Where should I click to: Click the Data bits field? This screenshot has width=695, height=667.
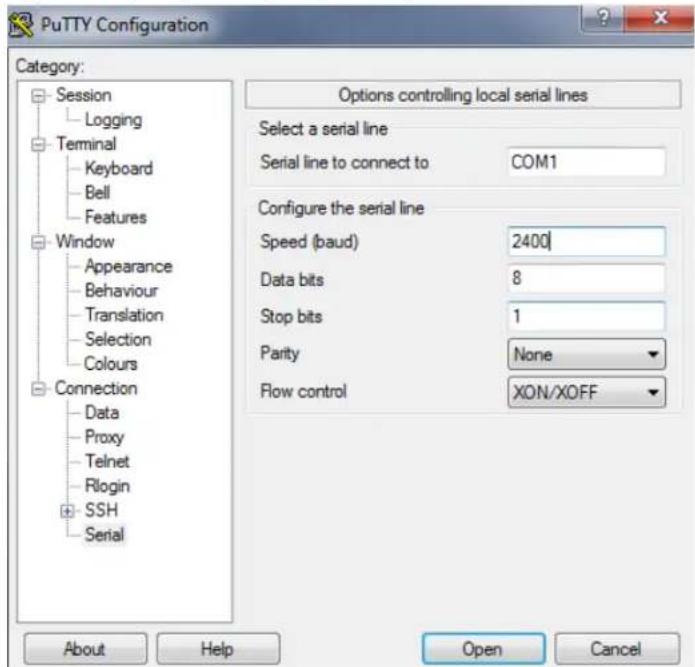[x=586, y=278]
